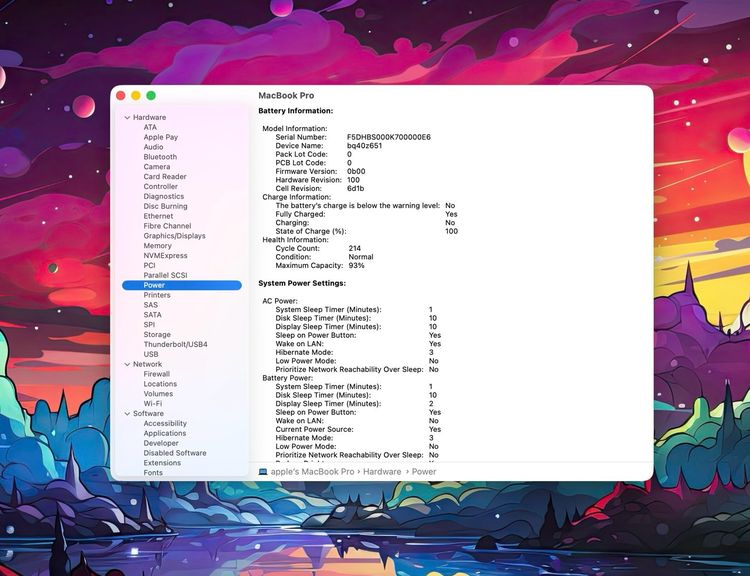The height and width of the screenshot is (576, 750).
Task: Select Memory in the sidebar
Action: (157, 246)
